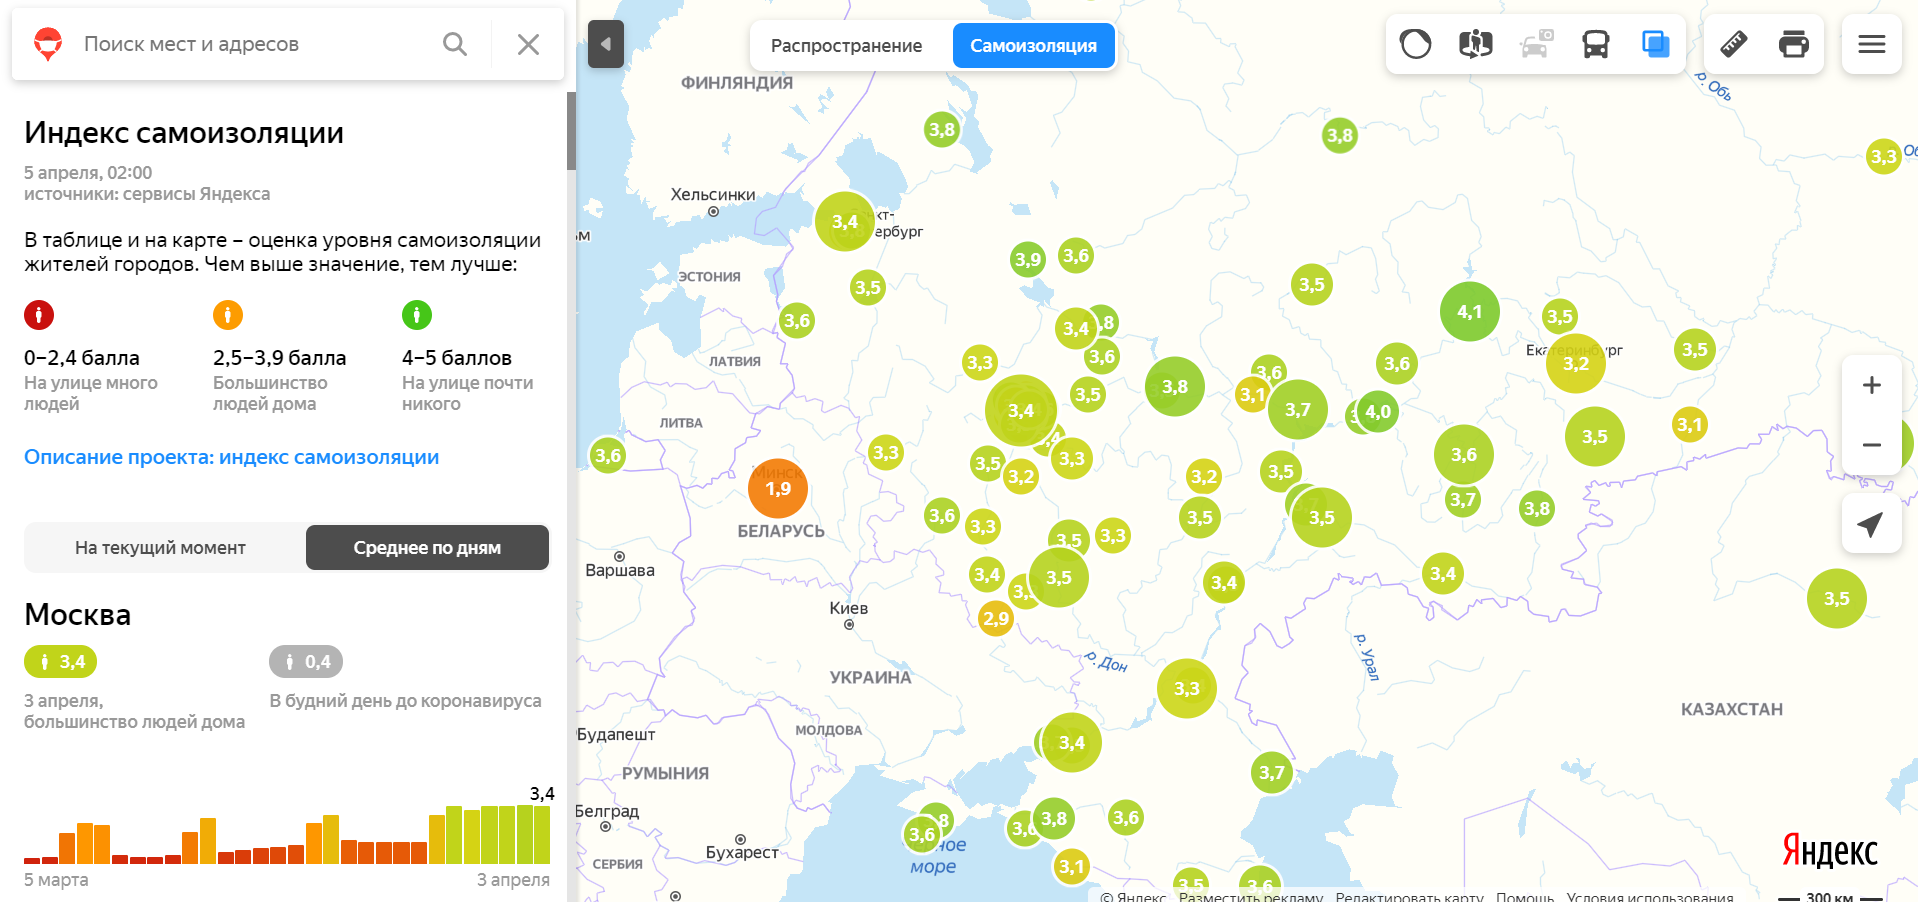Clear search with the X button

(x=528, y=44)
